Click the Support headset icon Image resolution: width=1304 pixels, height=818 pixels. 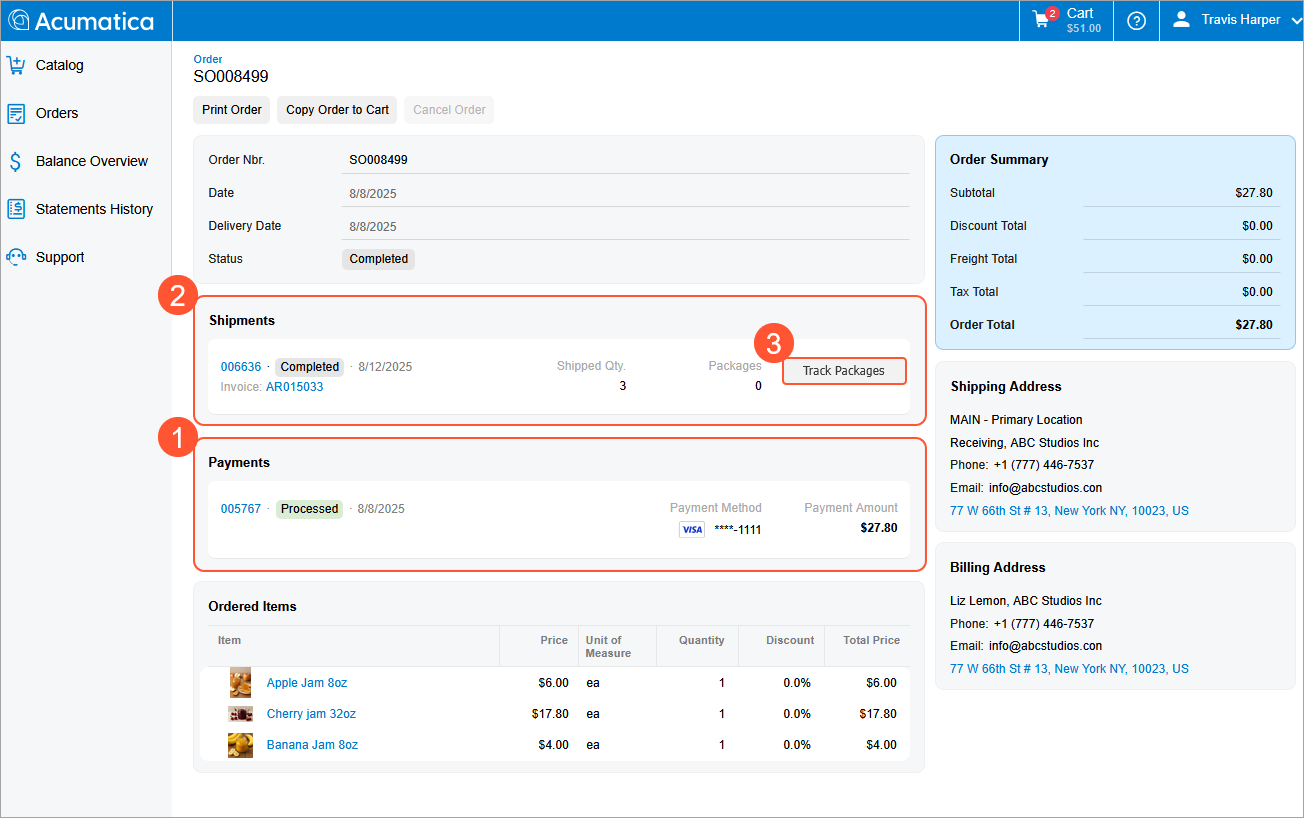tap(16, 258)
